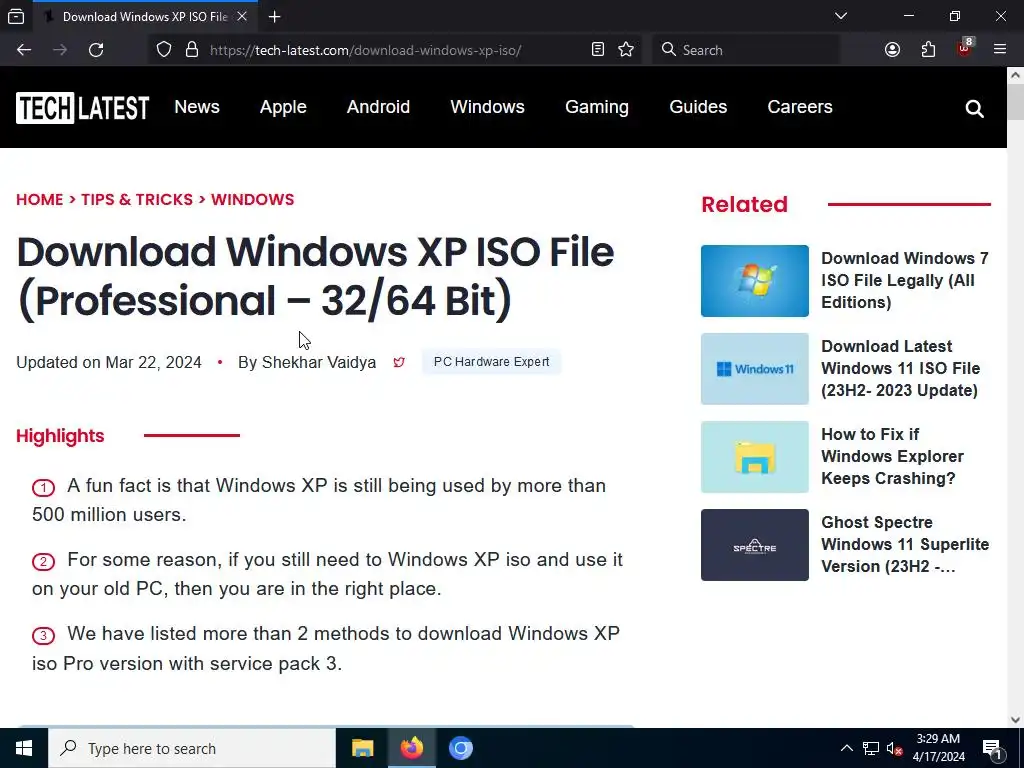This screenshot has height=768, width=1024.
Task: Open the network status tray icon
Action: 871,748
